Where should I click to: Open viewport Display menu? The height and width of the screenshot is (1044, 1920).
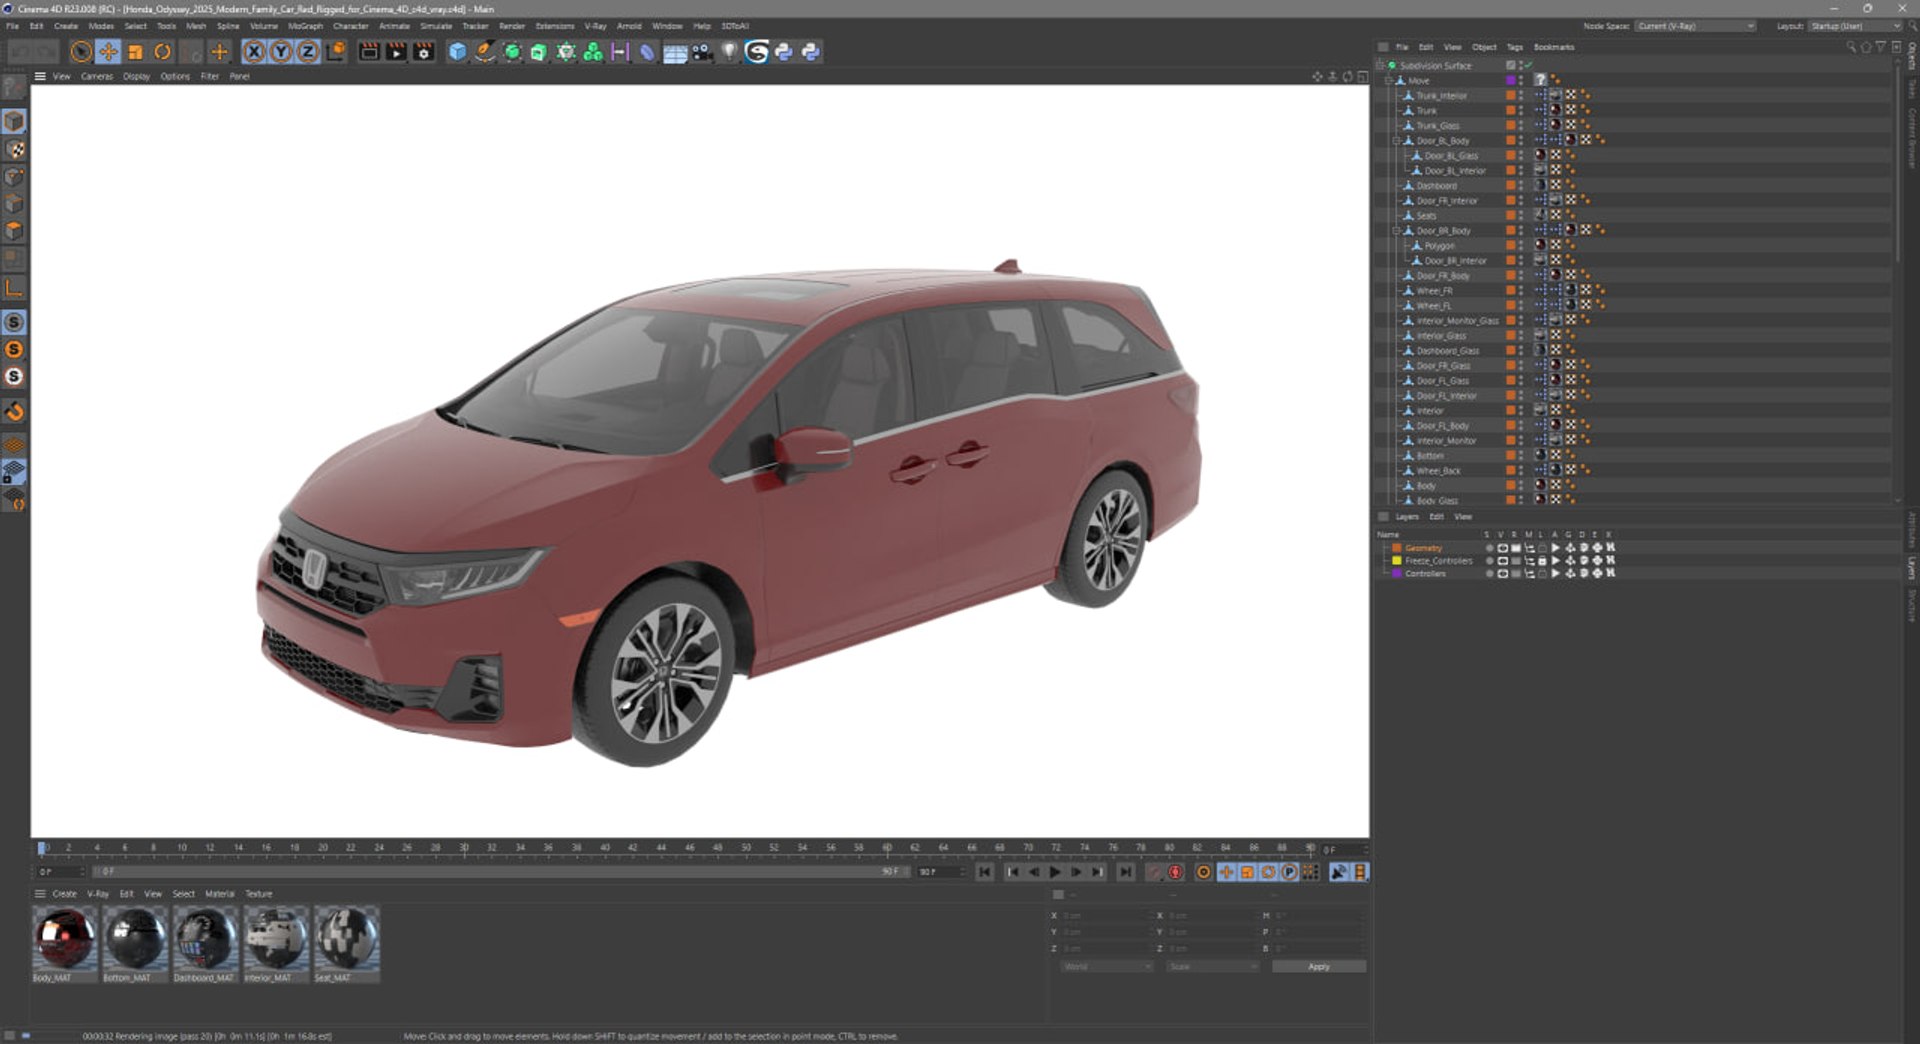[136, 76]
